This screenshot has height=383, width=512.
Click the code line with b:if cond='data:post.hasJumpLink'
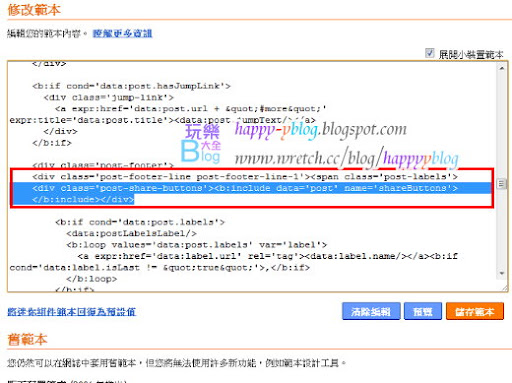(x=131, y=86)
